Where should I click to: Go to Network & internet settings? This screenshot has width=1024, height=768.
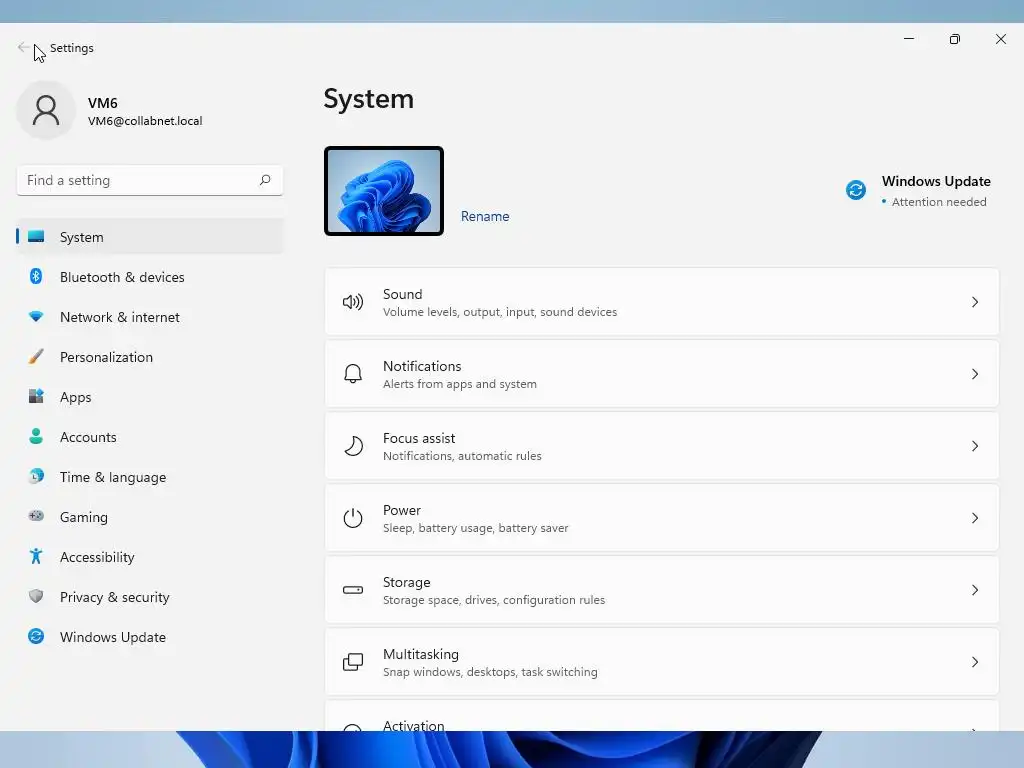[x=150, y=317]
